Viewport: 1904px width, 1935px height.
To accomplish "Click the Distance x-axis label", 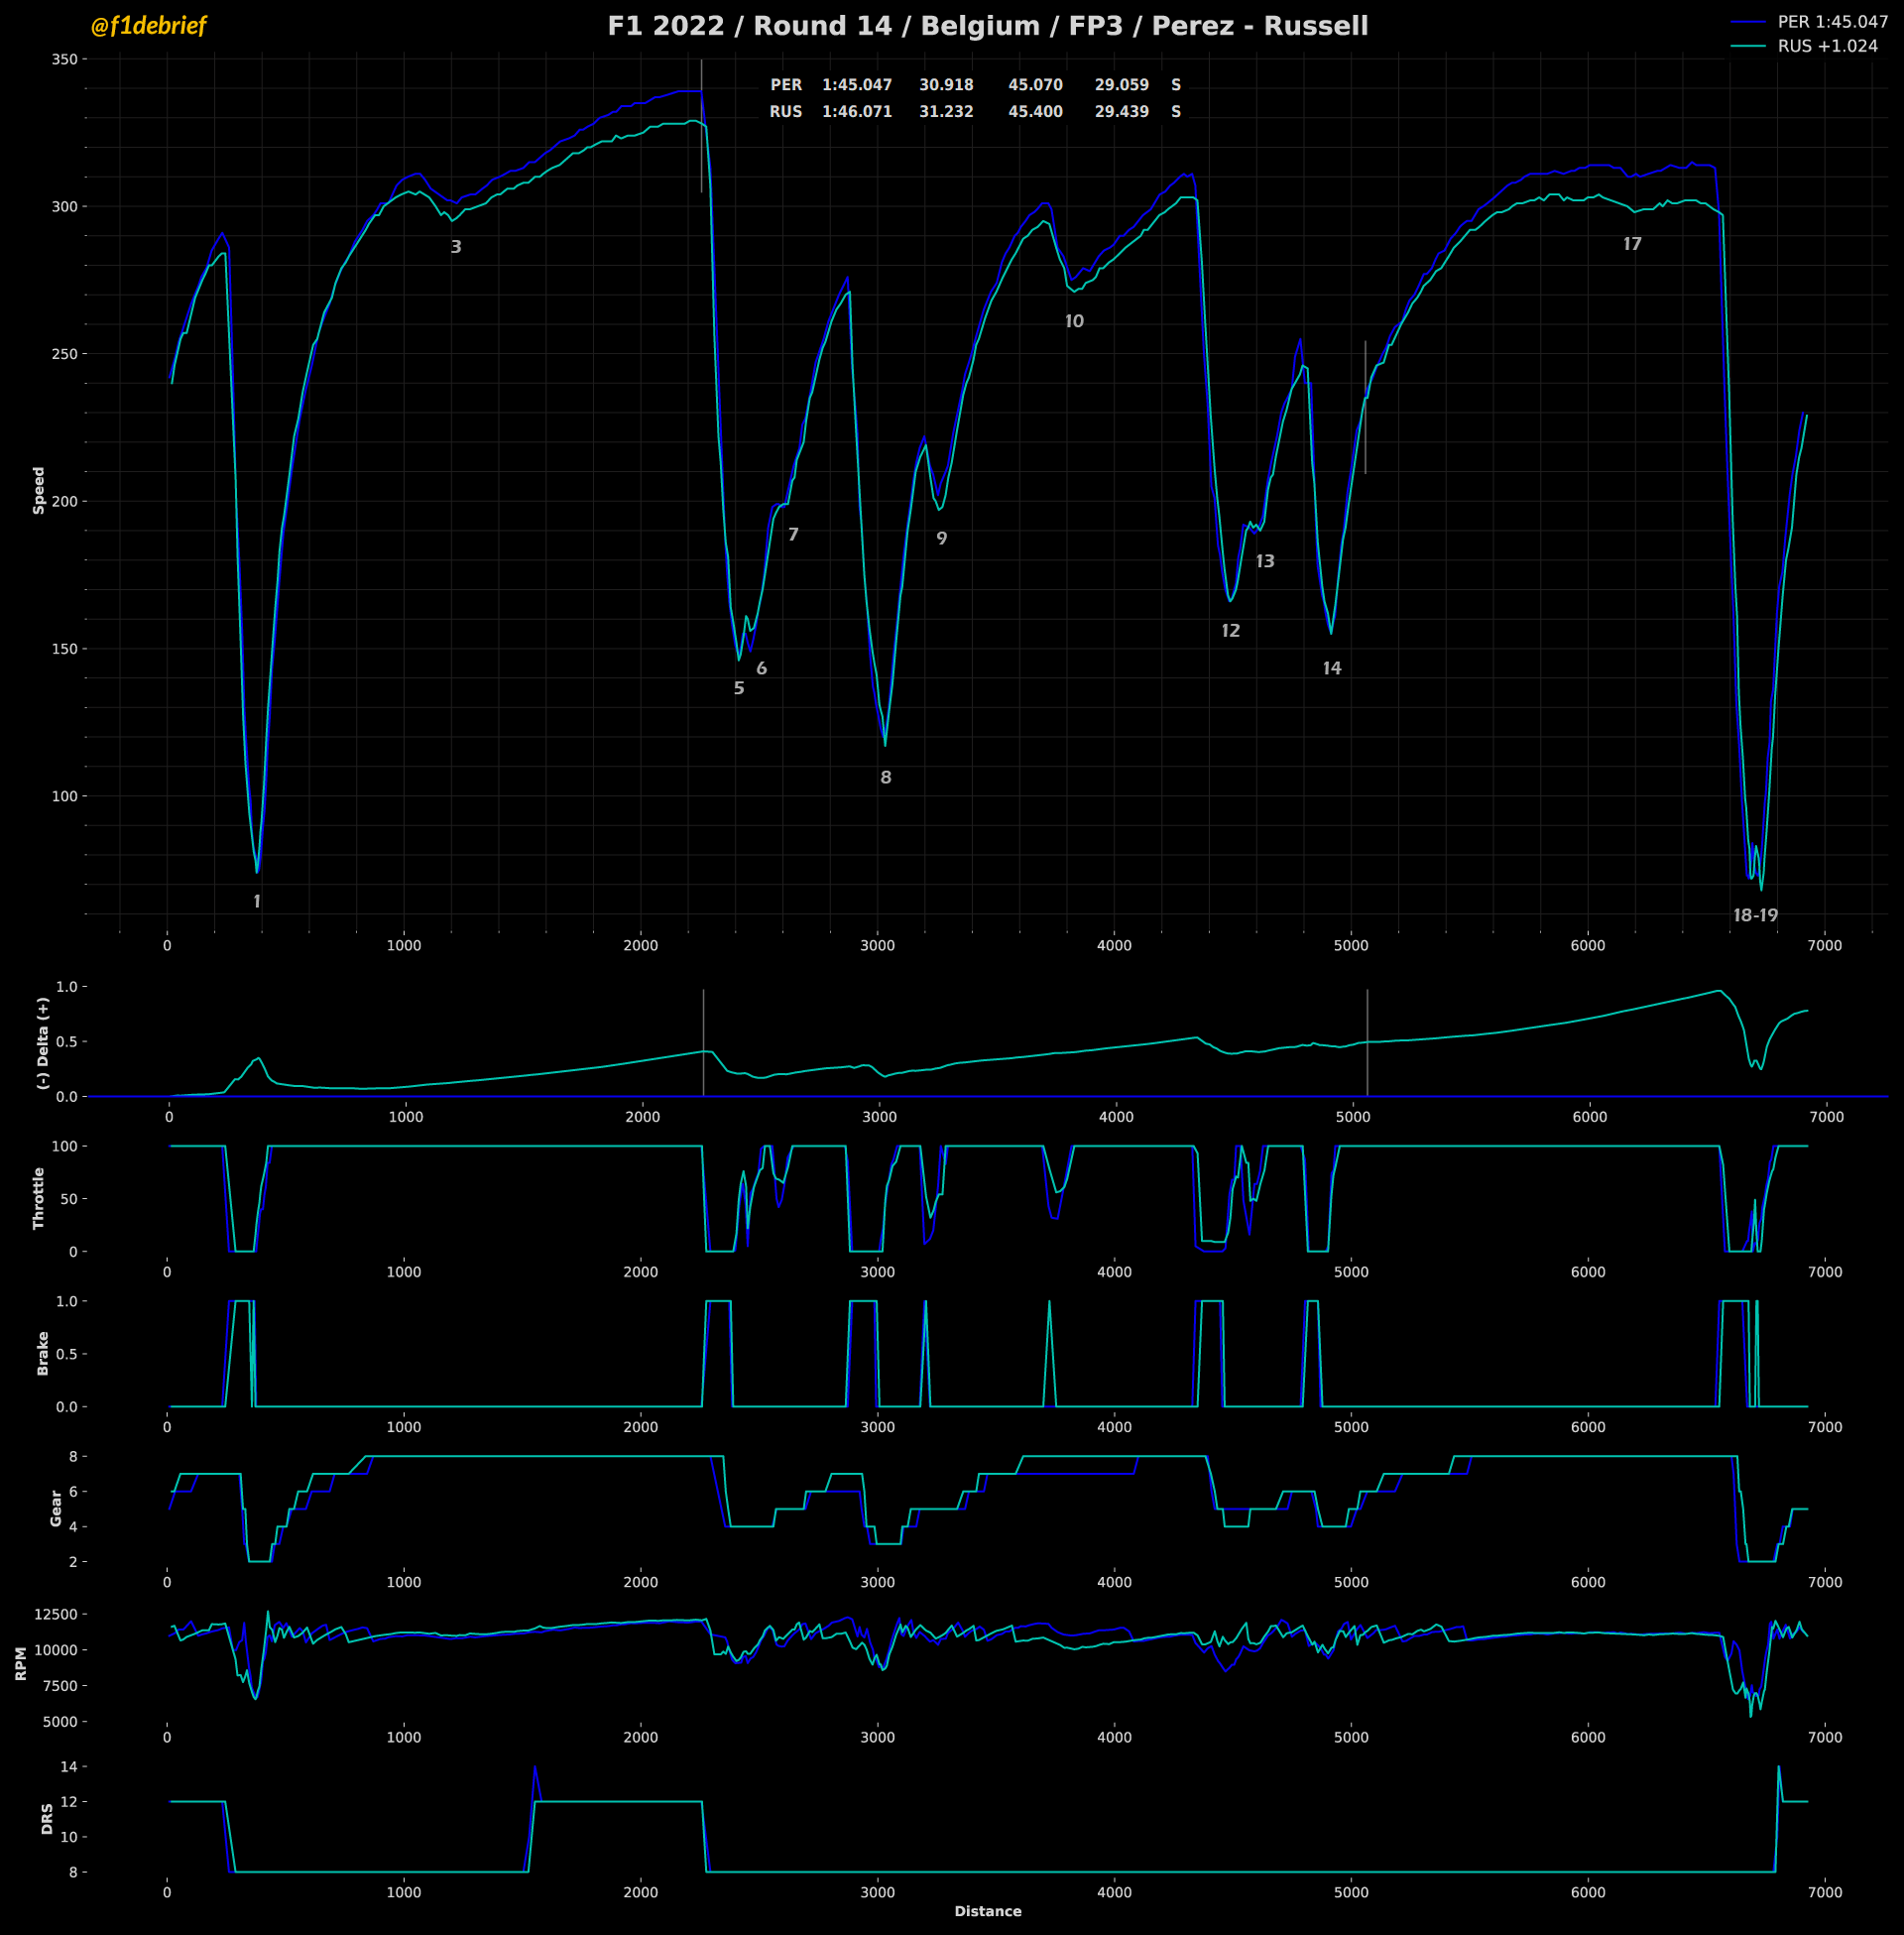I will tap(987, 1911).
